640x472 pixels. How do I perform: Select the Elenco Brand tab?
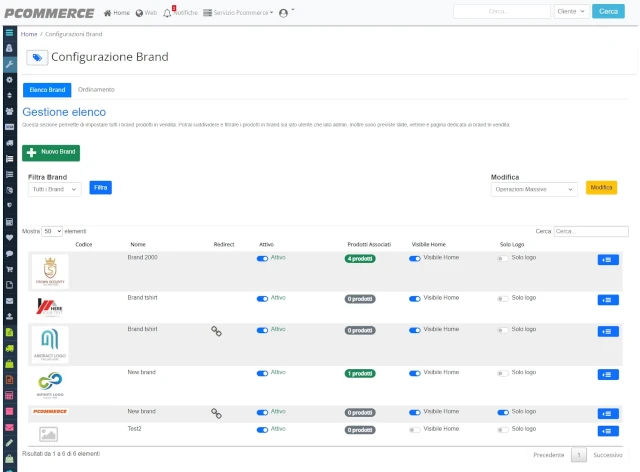click(47, 90)
